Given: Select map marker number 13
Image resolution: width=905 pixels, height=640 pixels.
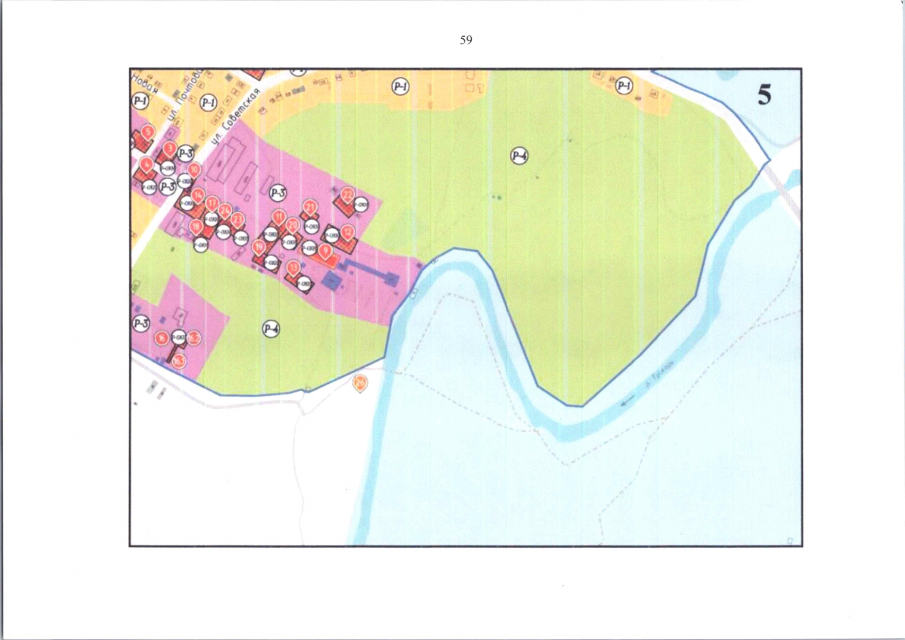Looking at the screenshot, I should (x=293, y=267).
